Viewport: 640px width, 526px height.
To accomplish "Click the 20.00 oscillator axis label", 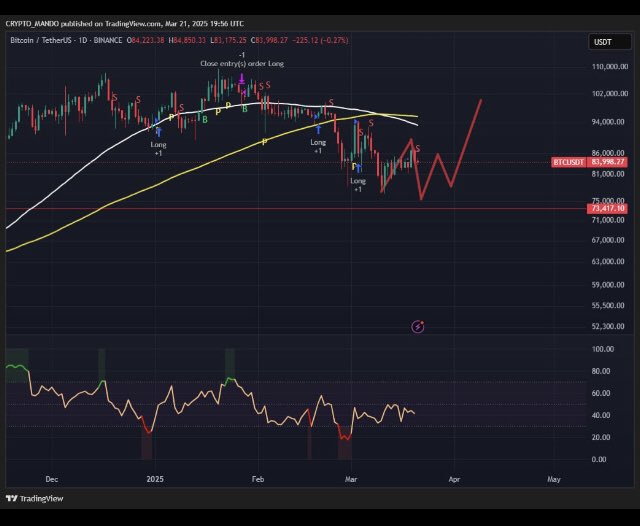I will (601, 437).
